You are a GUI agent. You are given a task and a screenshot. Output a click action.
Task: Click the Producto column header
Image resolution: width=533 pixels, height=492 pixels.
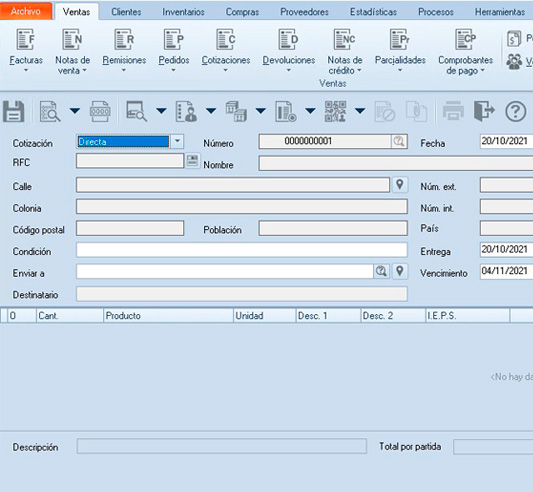click(x=168, y=316)
